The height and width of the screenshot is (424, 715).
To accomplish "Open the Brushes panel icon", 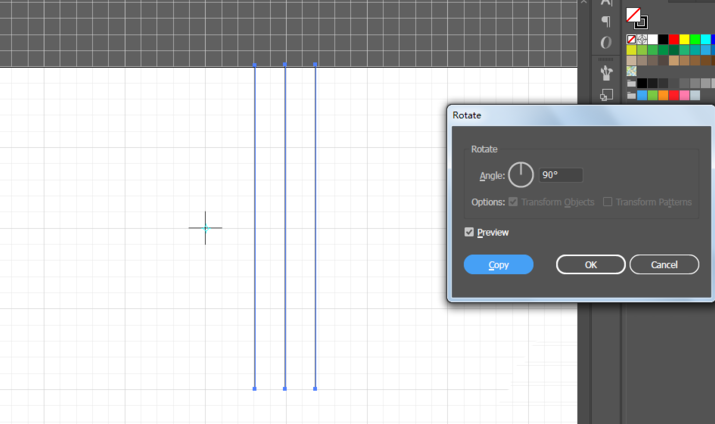I will [606, 73].
